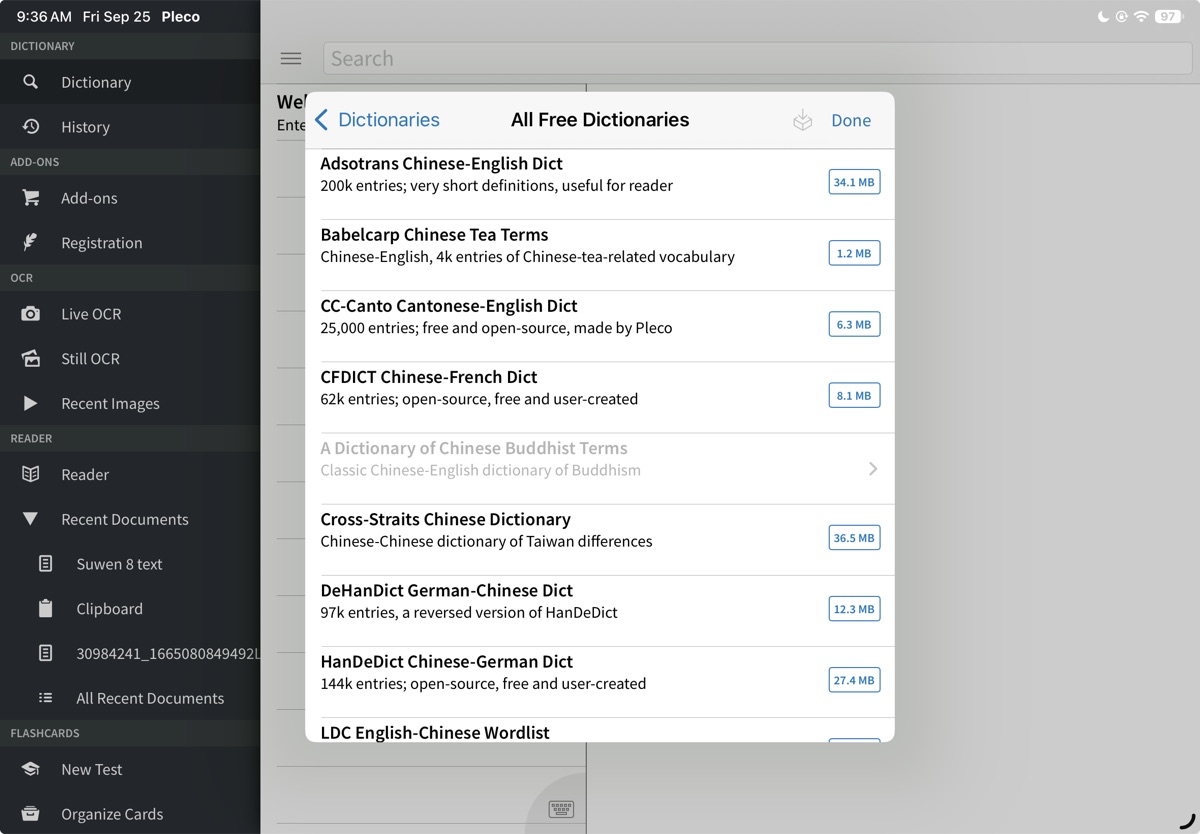Click the hamburger menu icon beside Search
The width and height of the screenshot is (1200, 834).
coord(291,59)
